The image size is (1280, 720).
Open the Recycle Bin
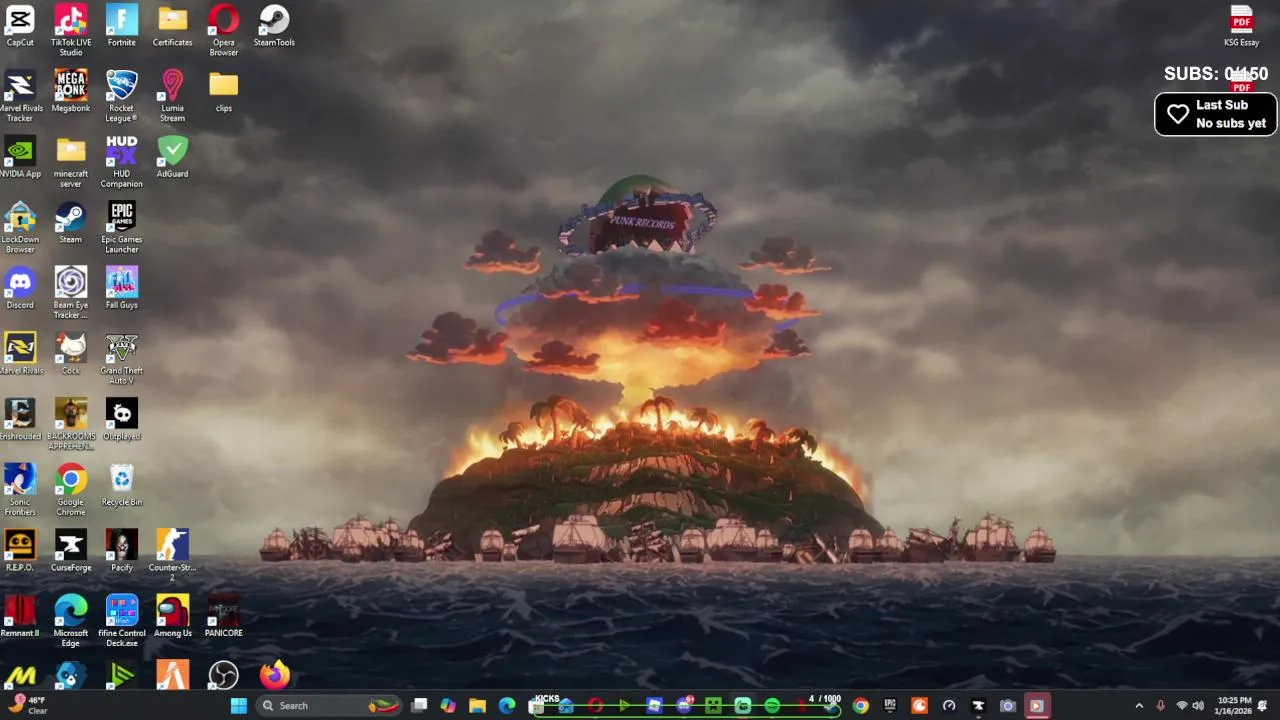pyautogui.click(x=122, y=485)
